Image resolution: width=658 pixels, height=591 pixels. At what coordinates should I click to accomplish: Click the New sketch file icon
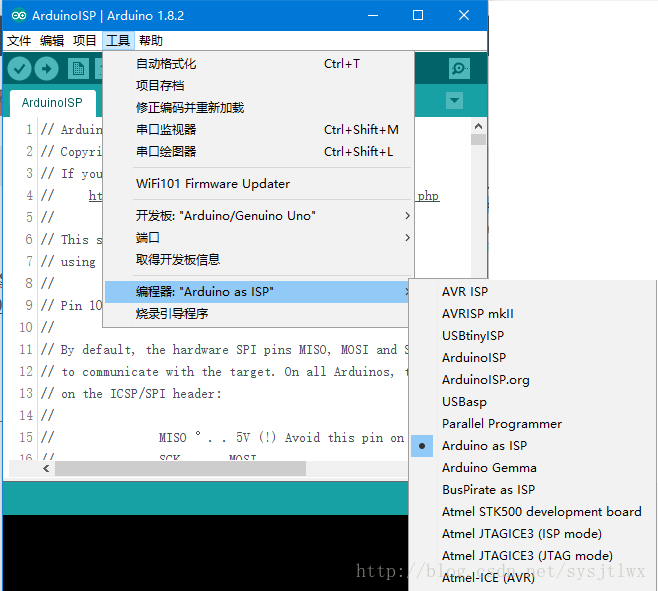tap(78, 68)
